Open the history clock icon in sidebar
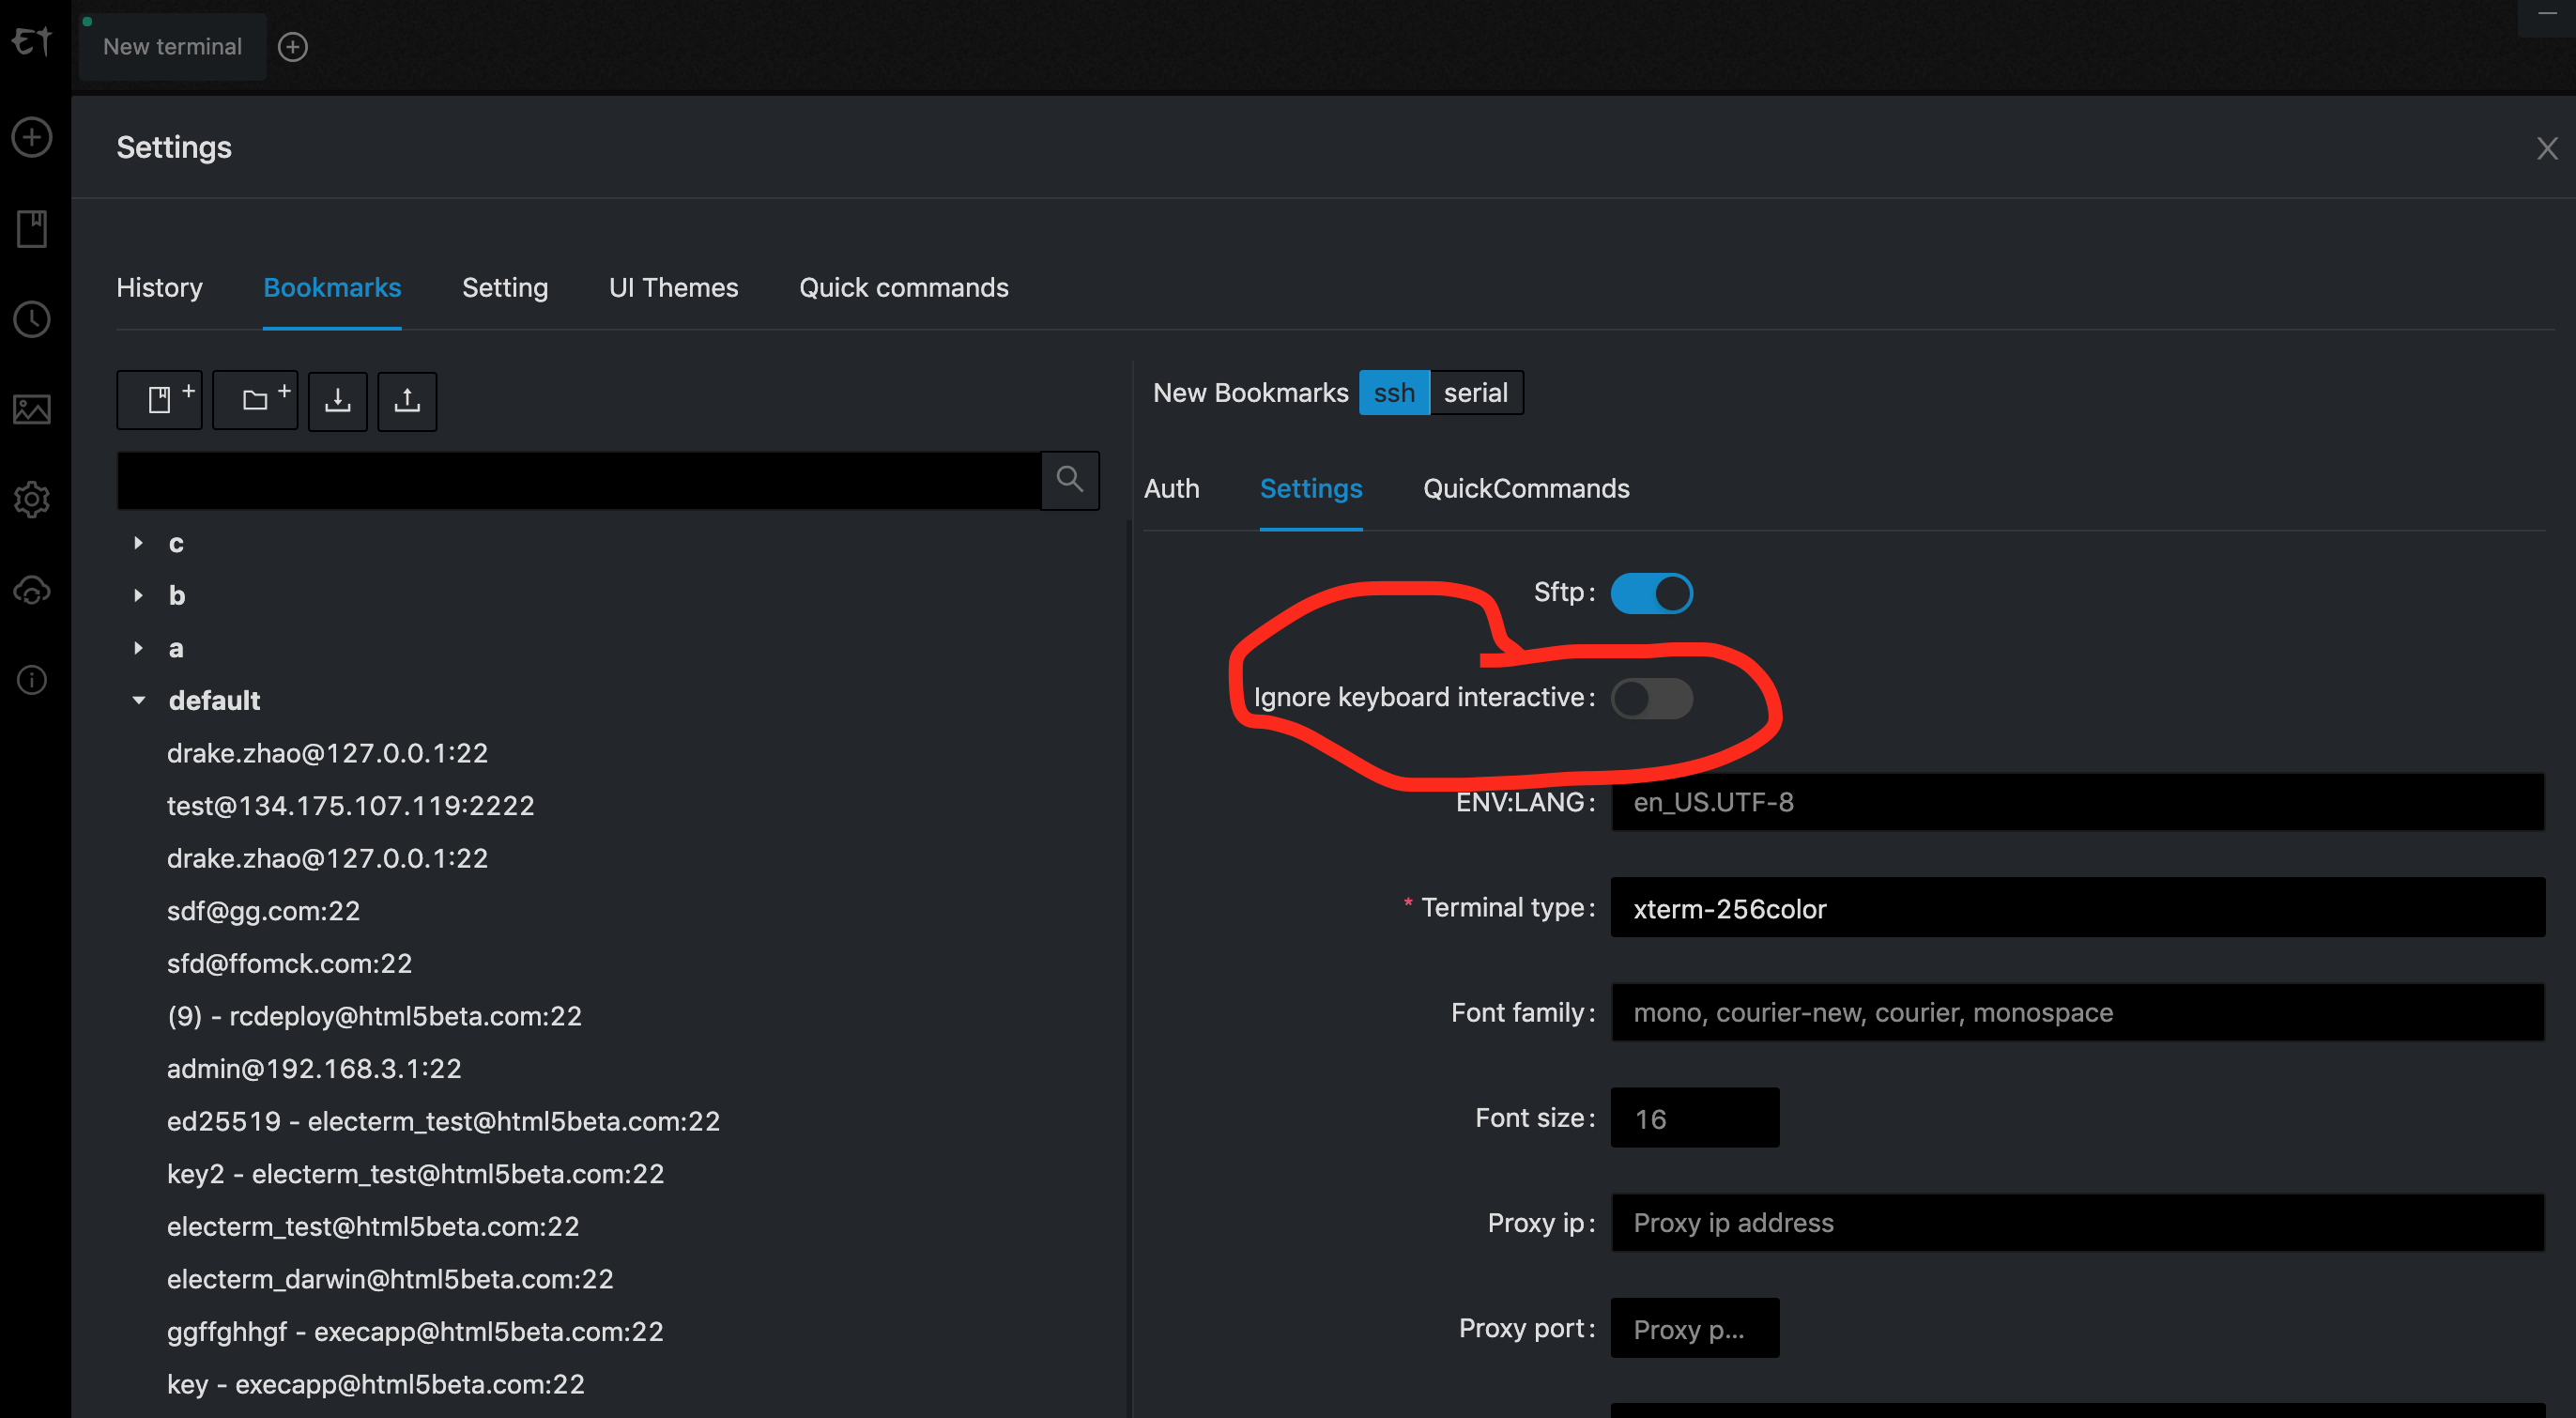 point(32,319)
